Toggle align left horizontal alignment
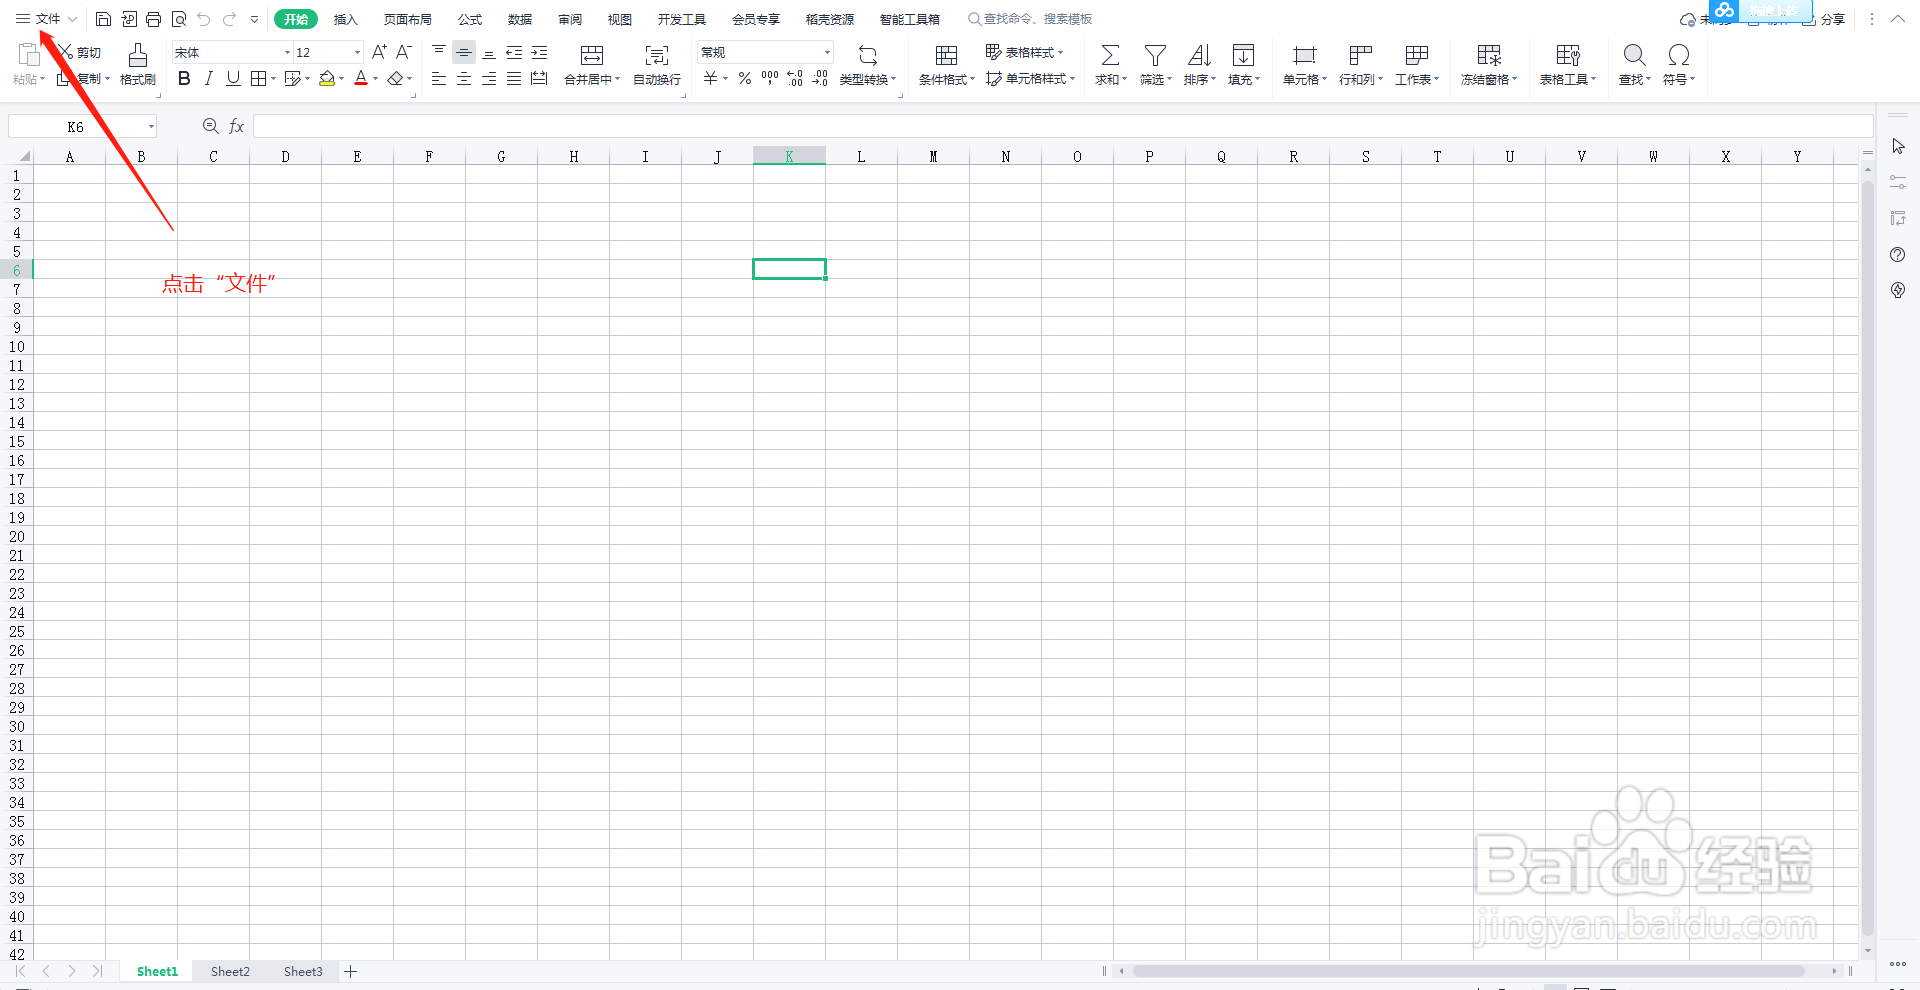1920x990 pixels. click(x=439, y=78)
